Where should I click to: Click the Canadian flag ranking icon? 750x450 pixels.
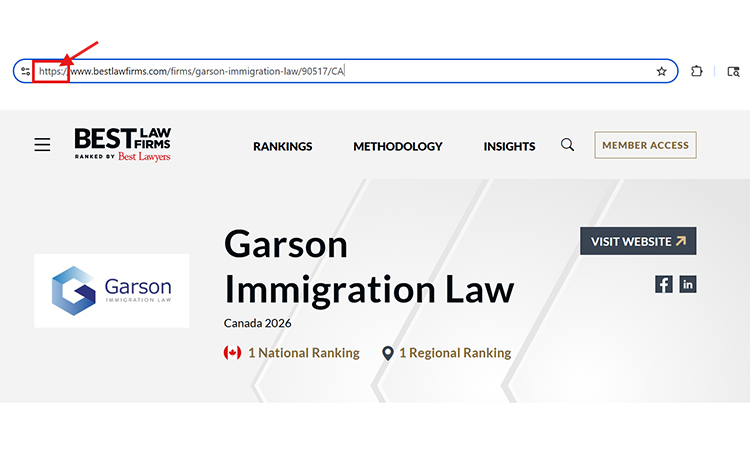pyautogui.click(x=232, y=353)
